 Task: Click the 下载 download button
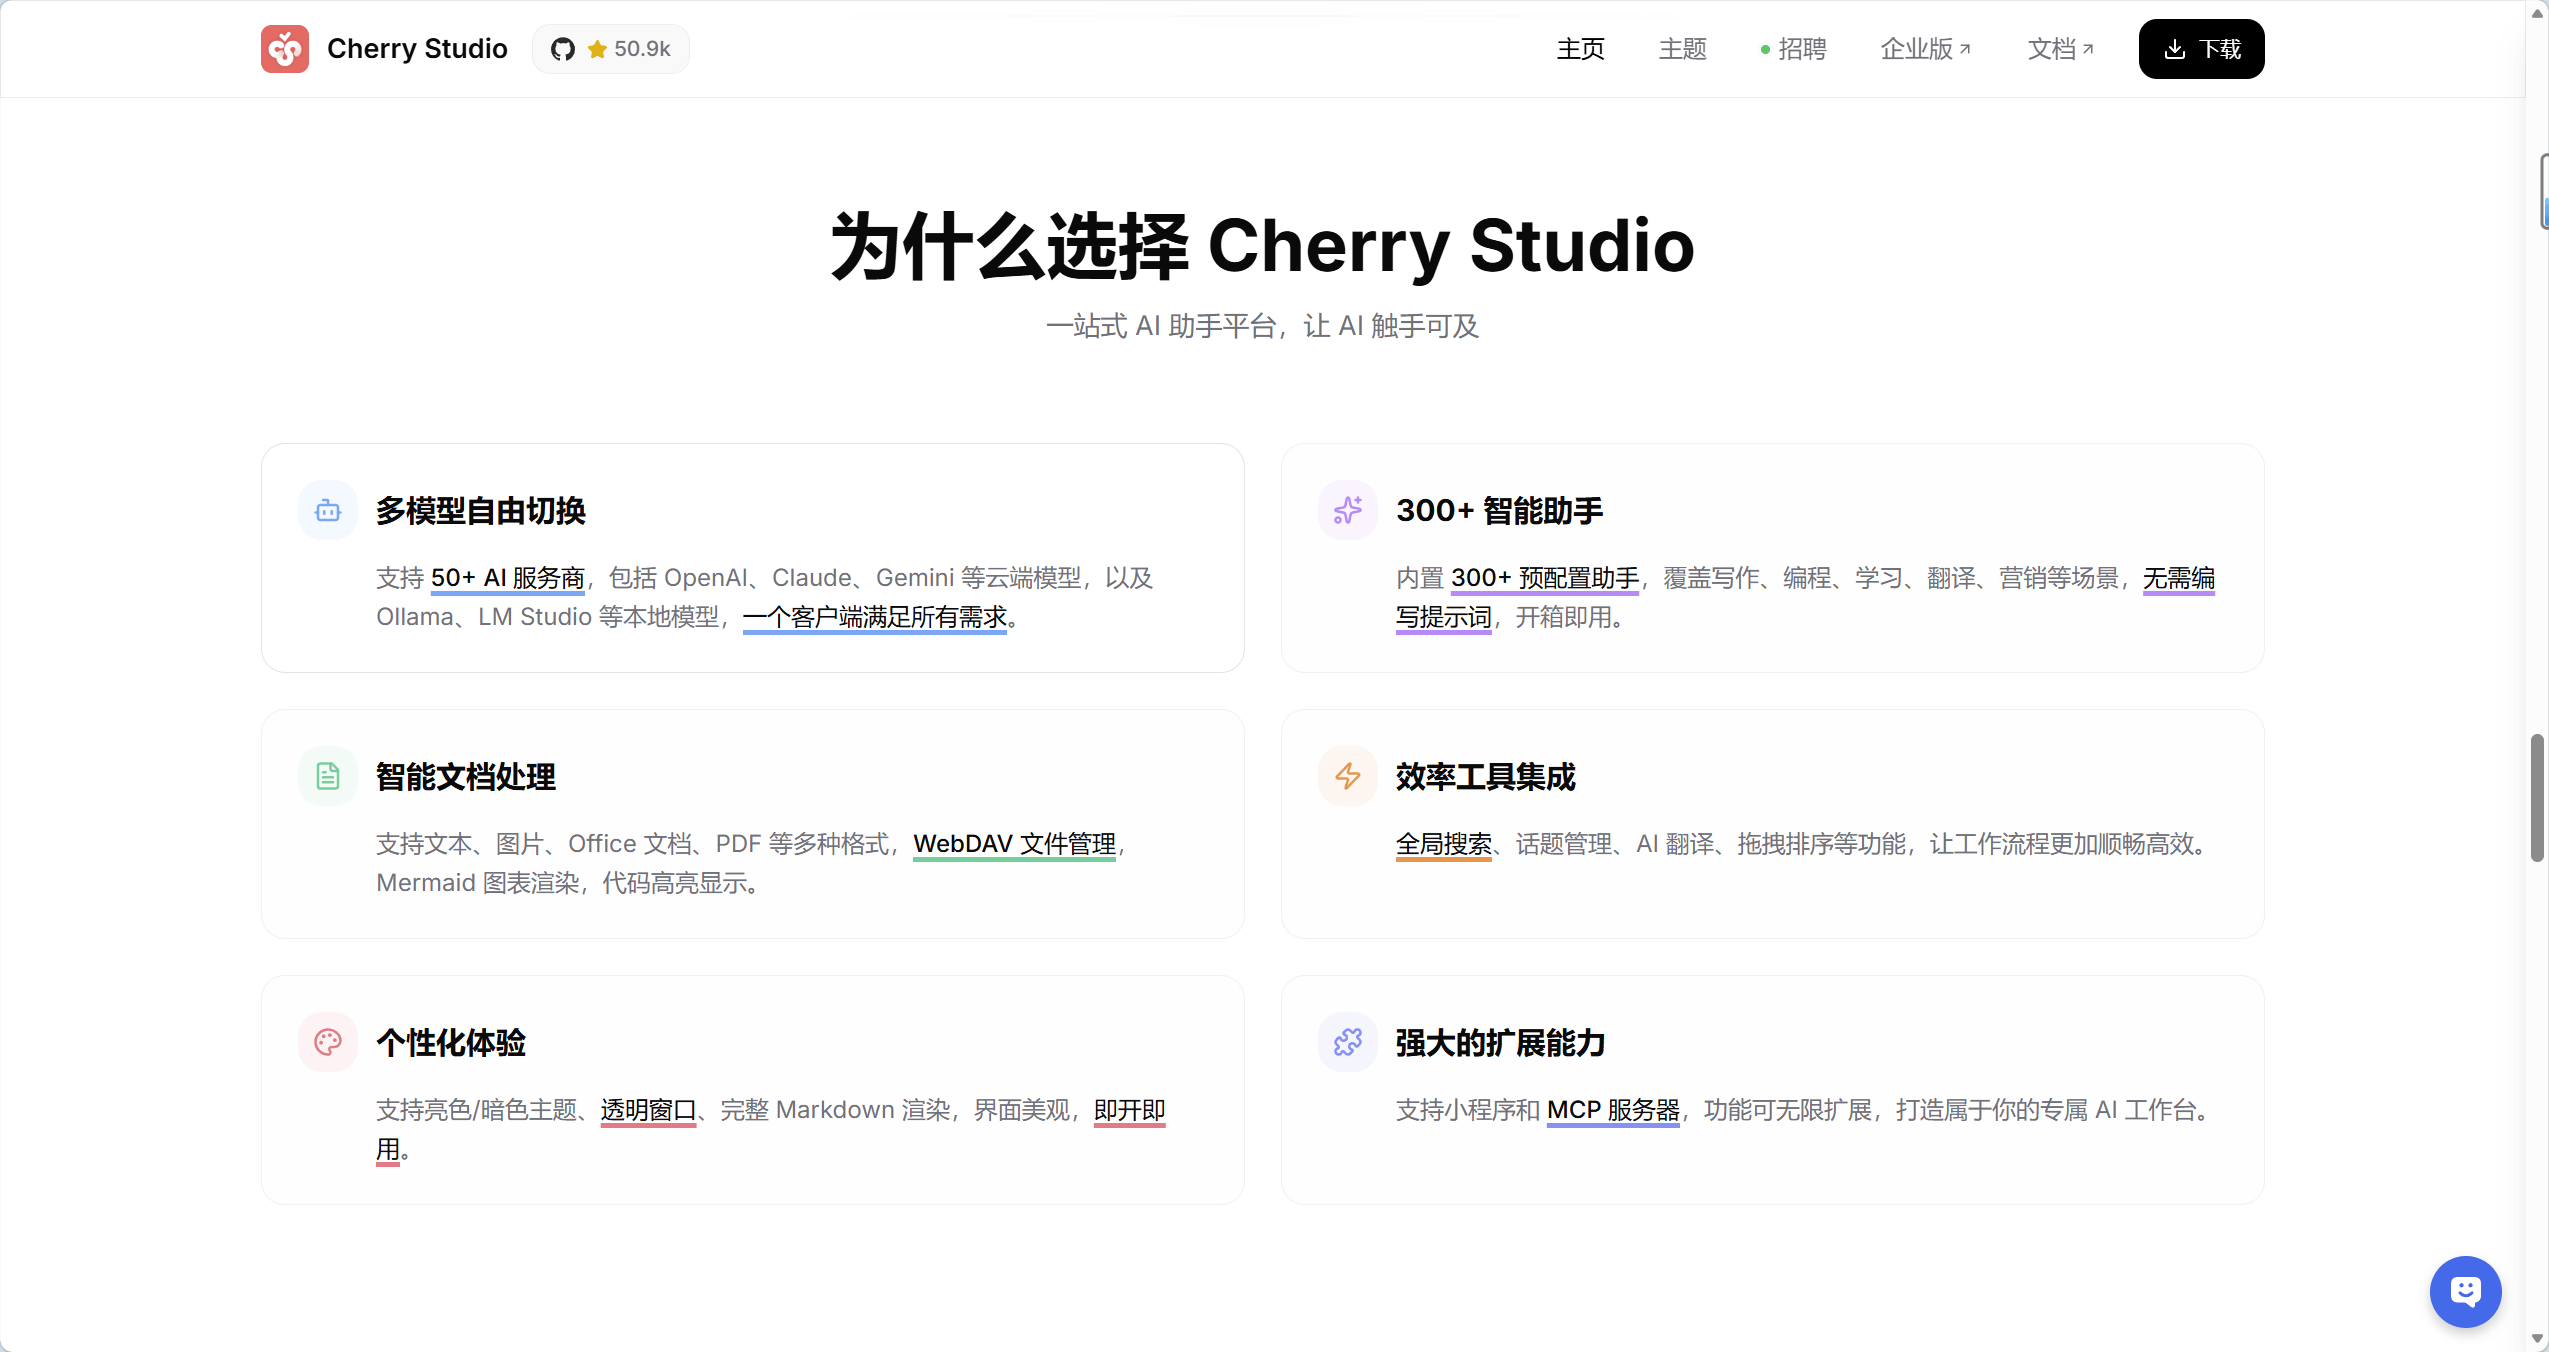pyautogui.click(x=2201, y=49)
